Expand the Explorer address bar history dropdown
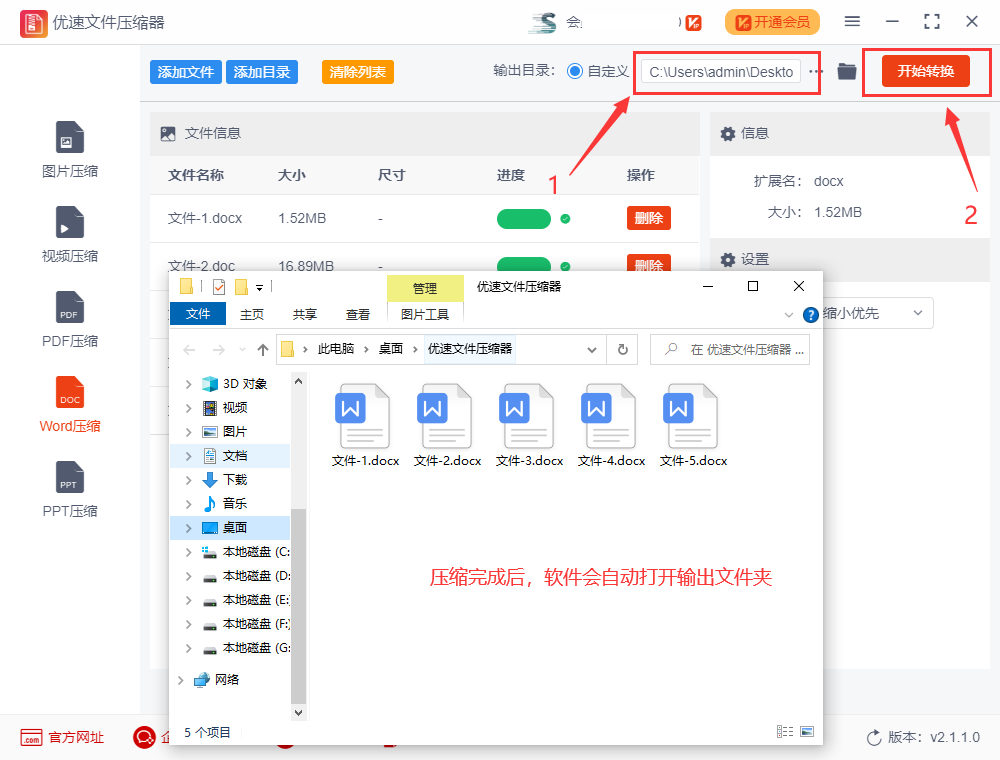 coord(592,349)
